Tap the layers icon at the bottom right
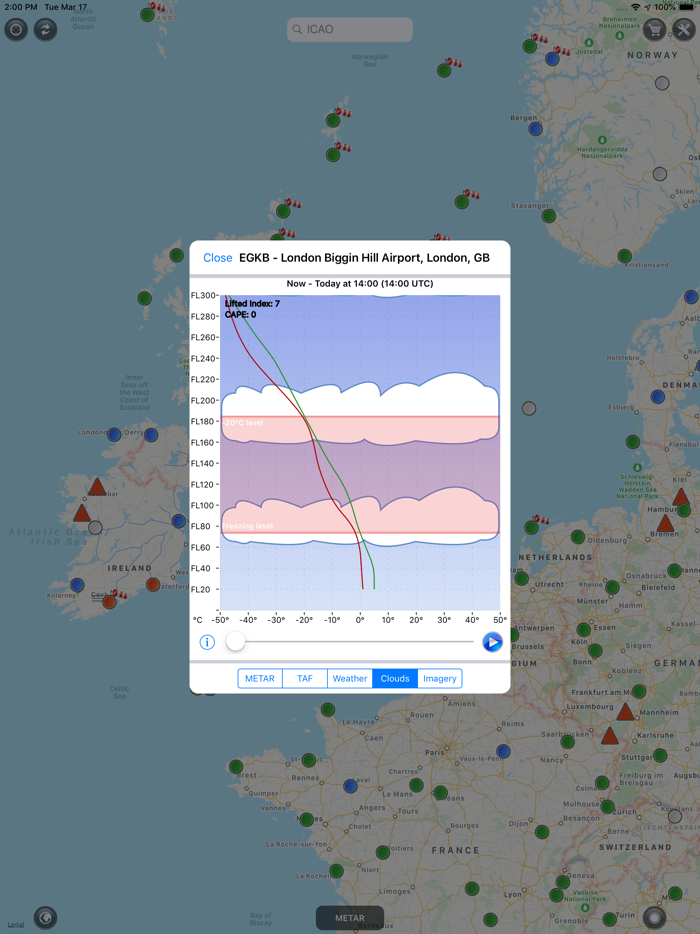Image resolution: width=700 pixels, height=934 pixels. tap(654, 917)
